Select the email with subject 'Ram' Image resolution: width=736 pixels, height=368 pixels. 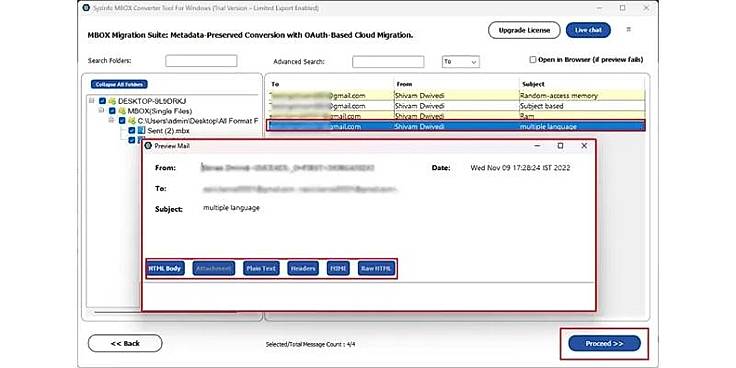(x=457, y=115)
